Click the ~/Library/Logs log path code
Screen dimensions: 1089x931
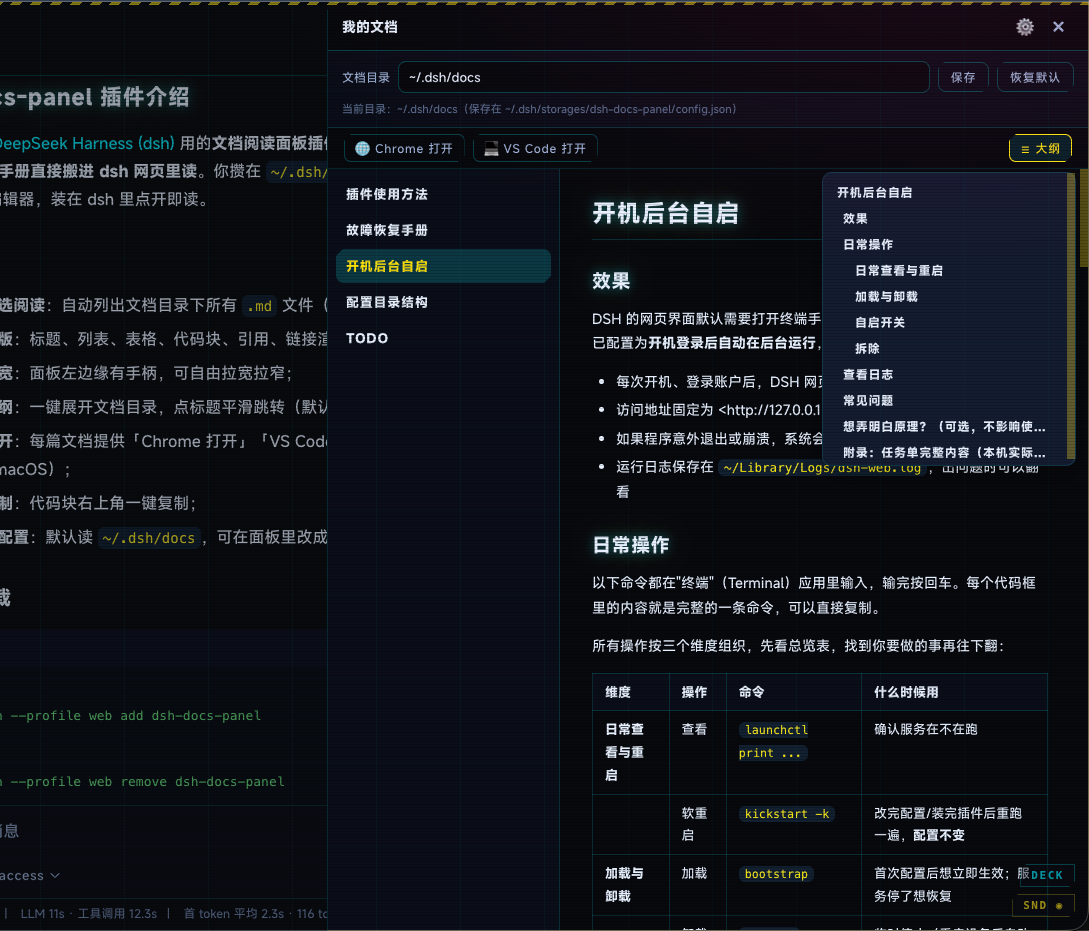click(x=822, y=467)
